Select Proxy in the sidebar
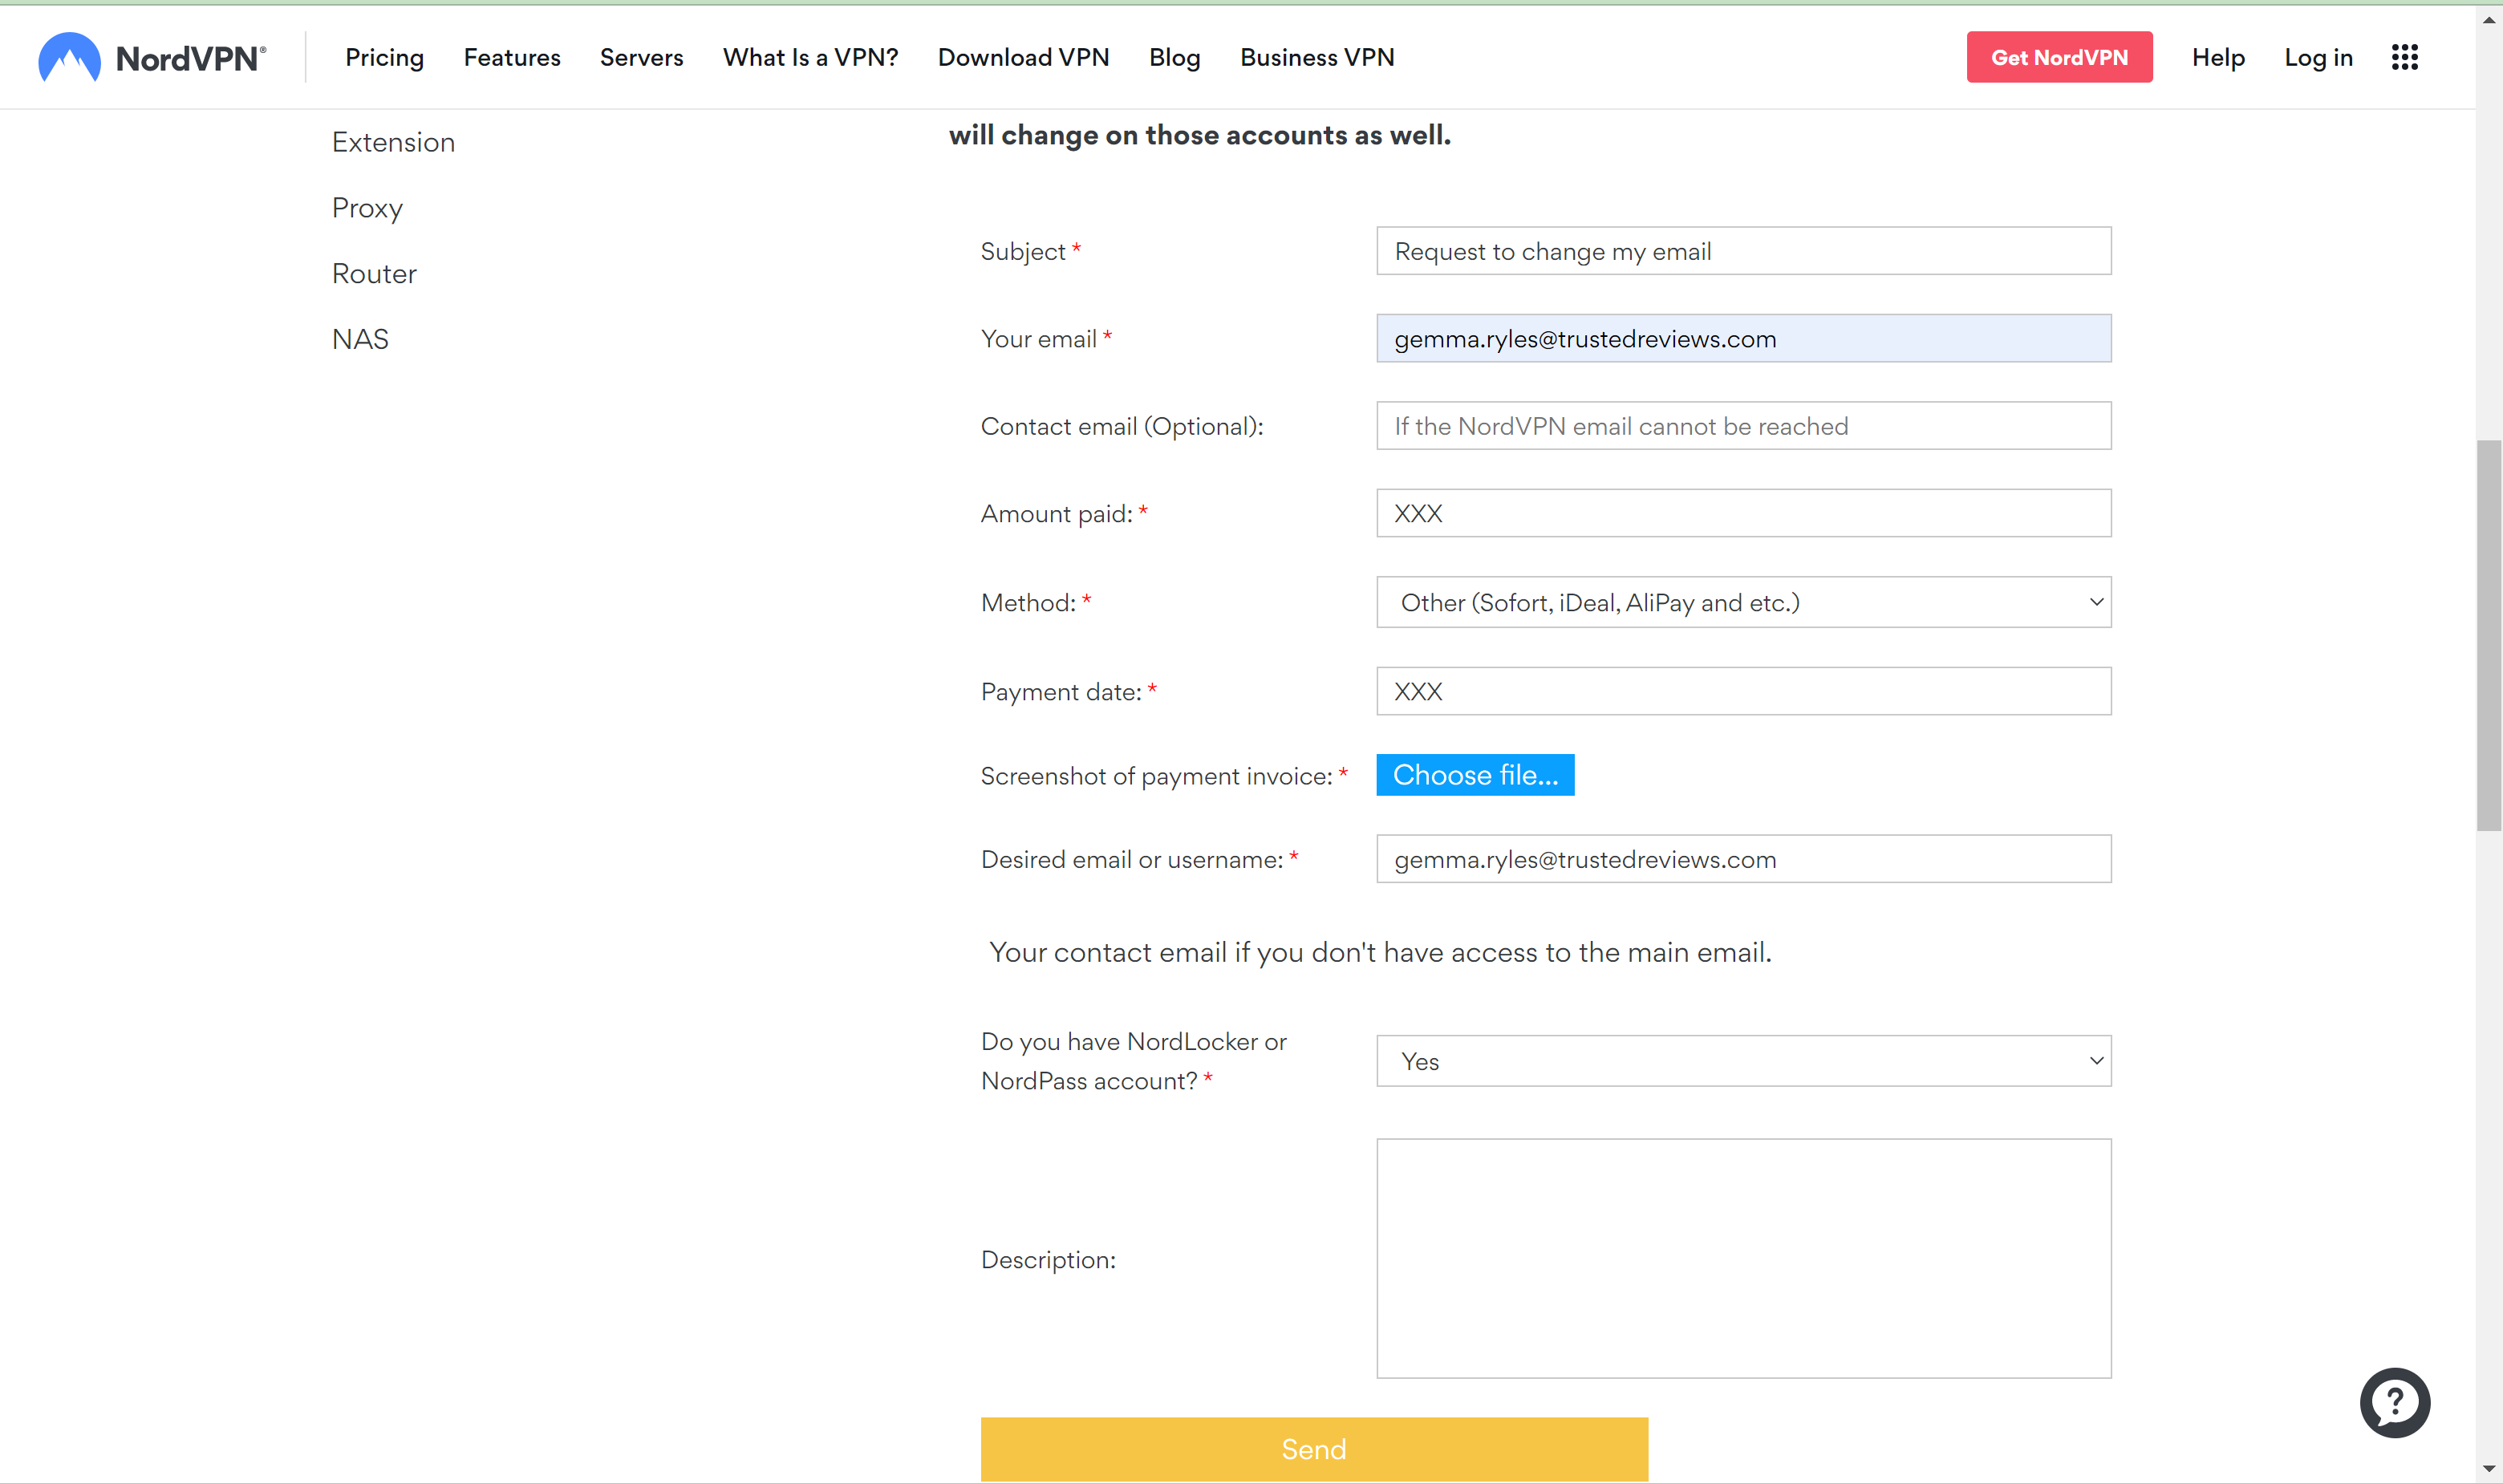 [368, 208]
